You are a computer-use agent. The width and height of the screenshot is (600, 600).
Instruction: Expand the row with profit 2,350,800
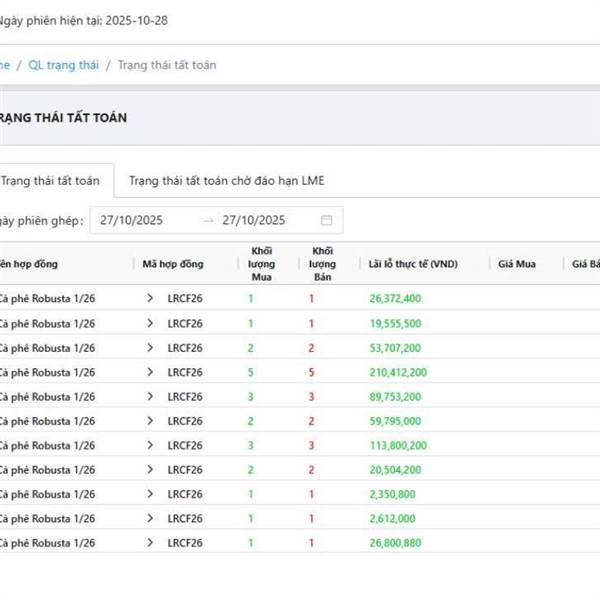click(150, 494)
